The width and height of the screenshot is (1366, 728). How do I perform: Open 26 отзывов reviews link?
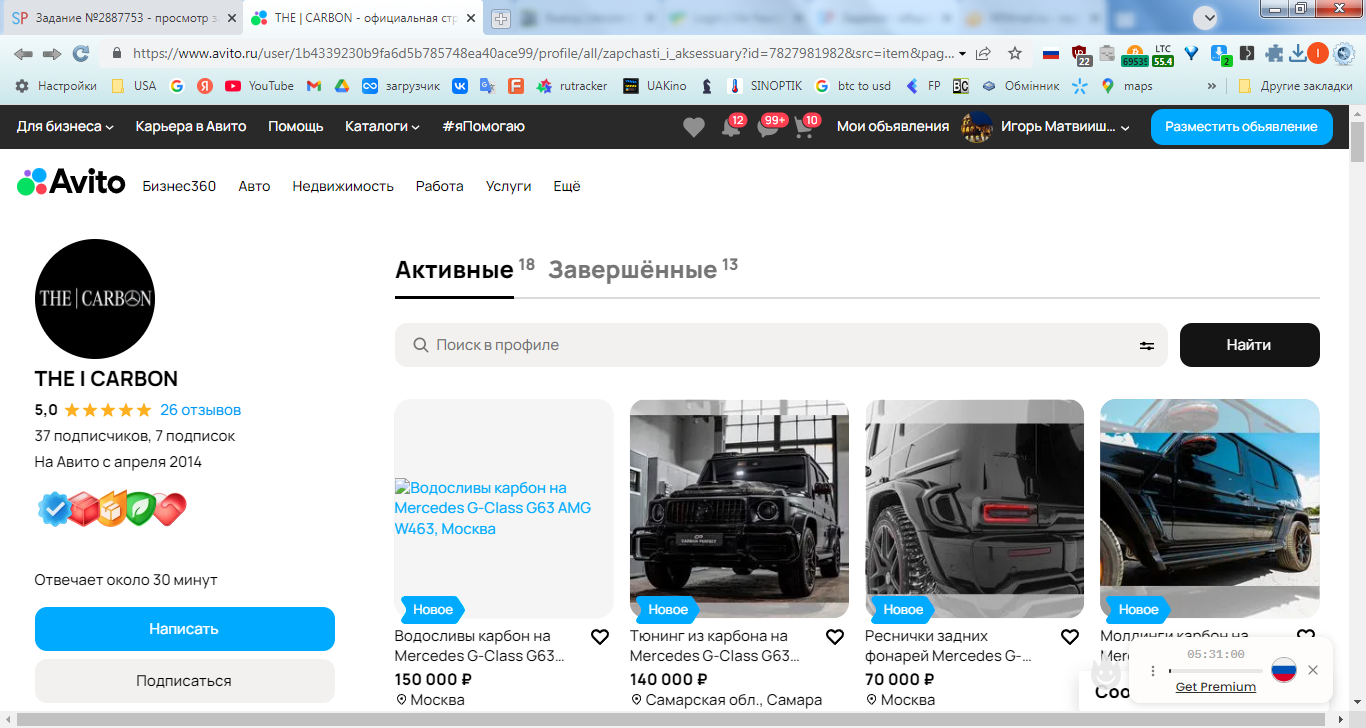pos(200,410)
